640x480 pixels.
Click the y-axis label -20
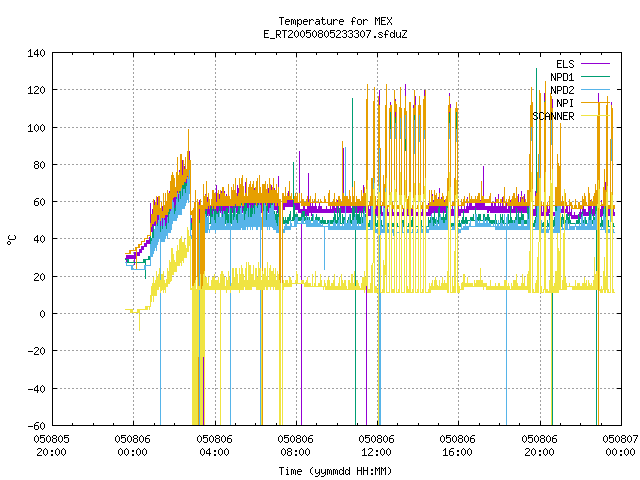36,351
